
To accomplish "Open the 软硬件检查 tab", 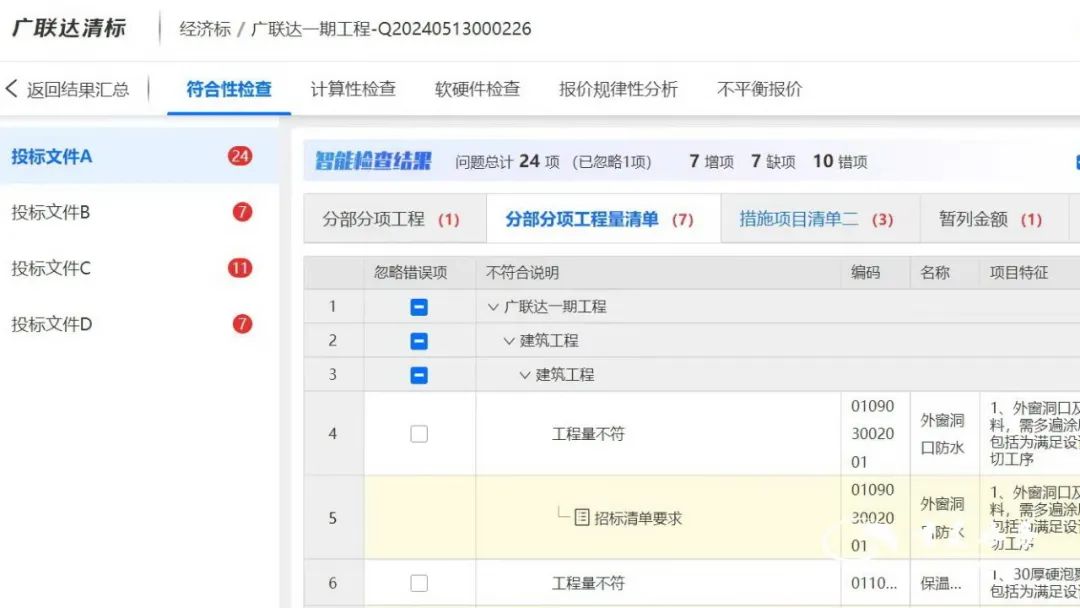I will [477, 89].
